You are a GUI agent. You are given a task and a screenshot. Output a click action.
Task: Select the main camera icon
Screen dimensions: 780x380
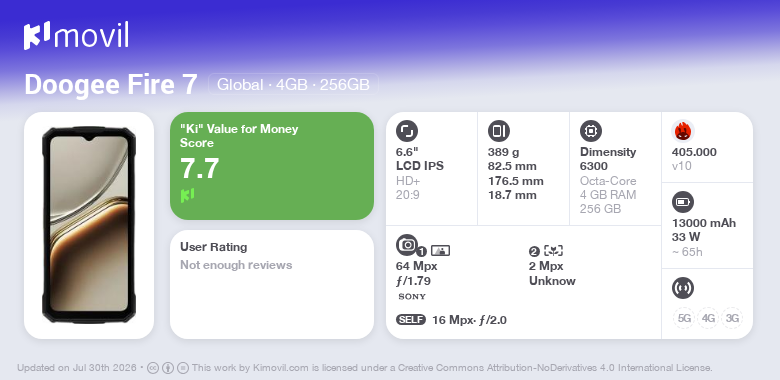coord(407,245)
